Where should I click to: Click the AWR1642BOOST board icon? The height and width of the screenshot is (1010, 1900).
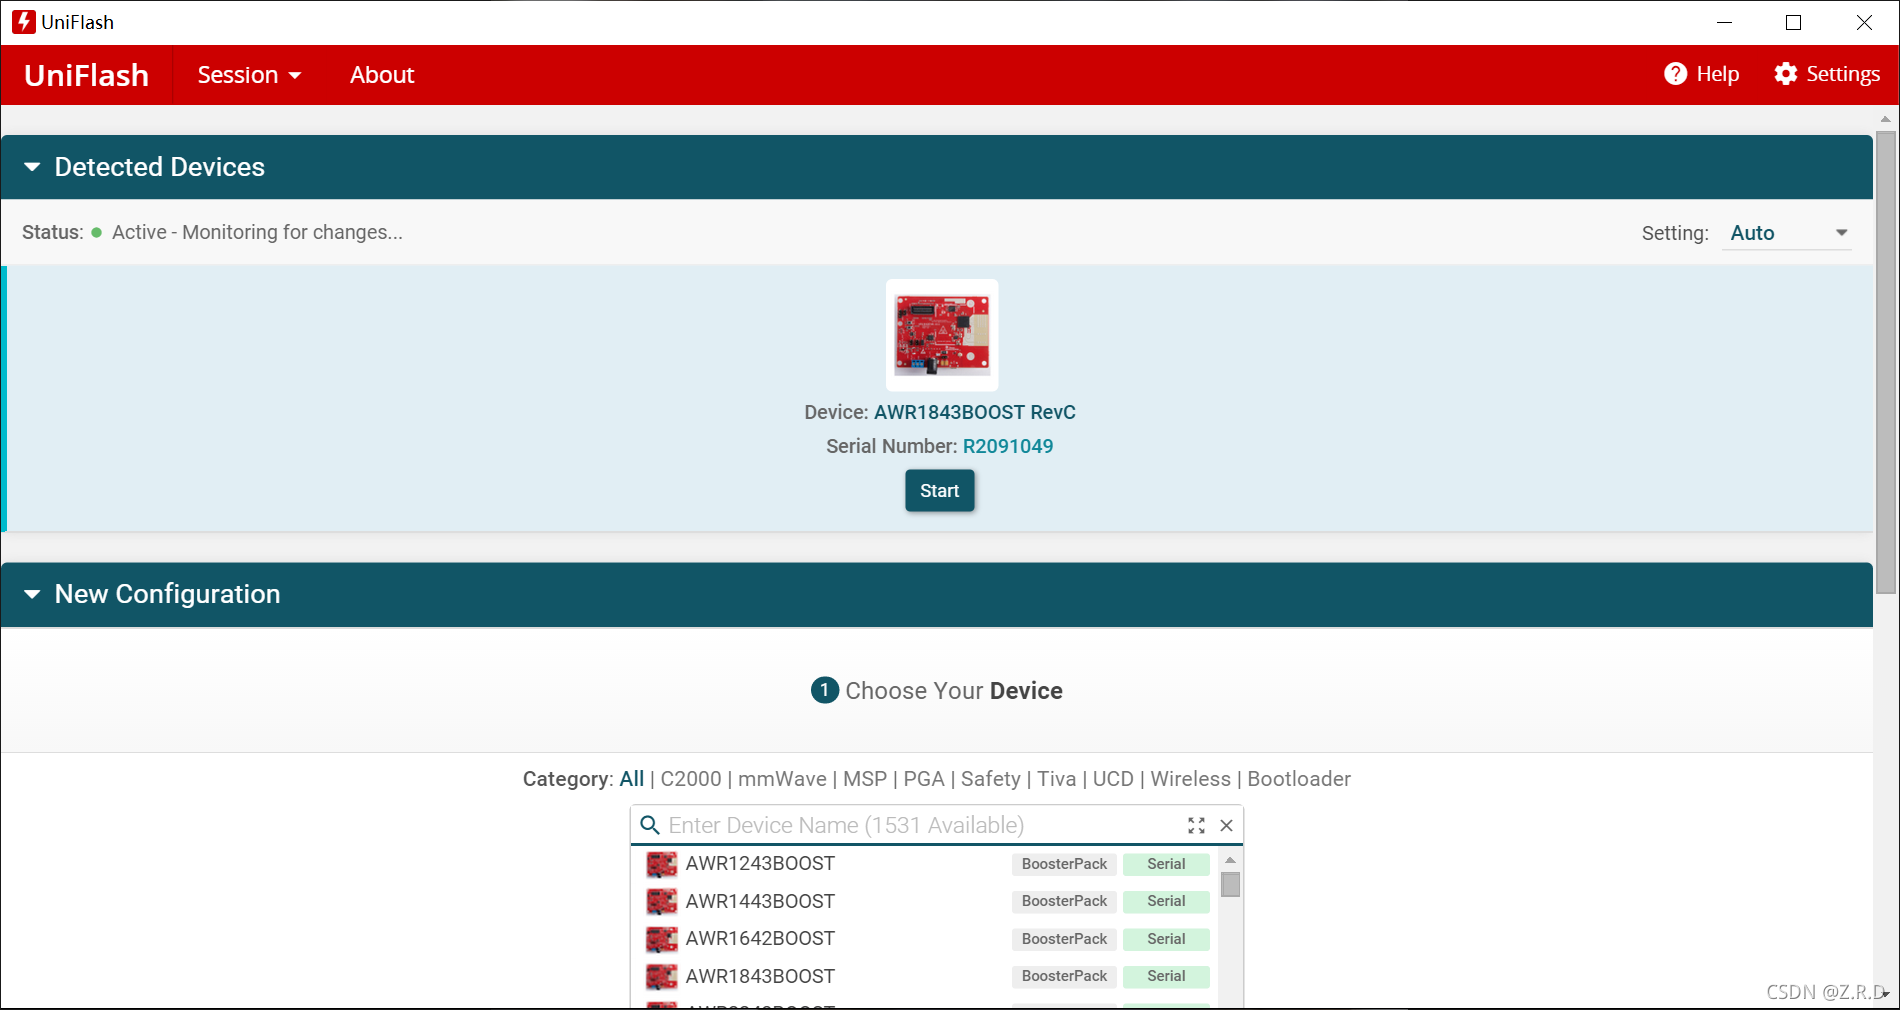661,939
